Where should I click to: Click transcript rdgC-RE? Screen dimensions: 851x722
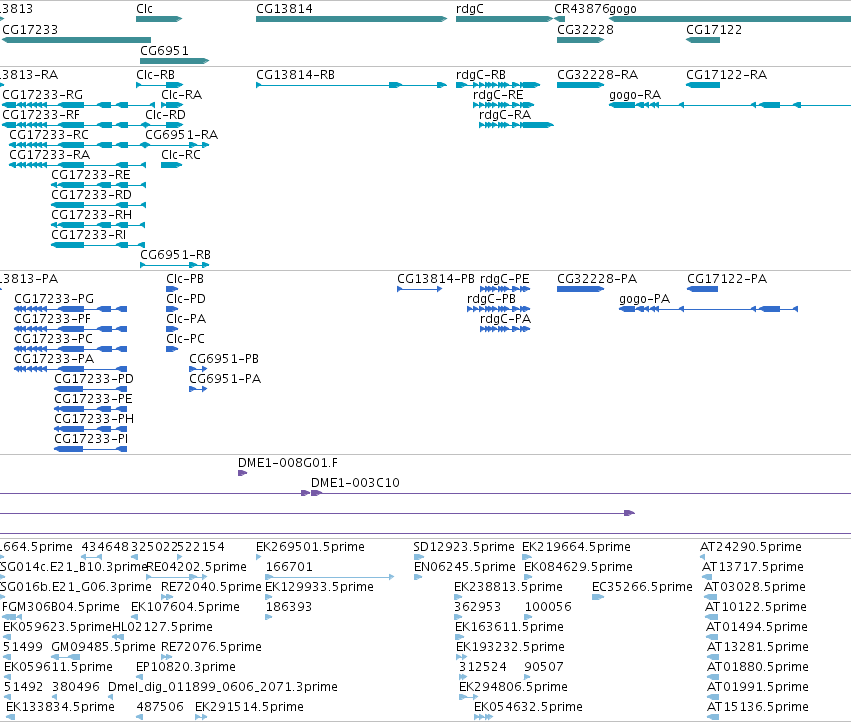pyautogui.click(x=504, y=105)
